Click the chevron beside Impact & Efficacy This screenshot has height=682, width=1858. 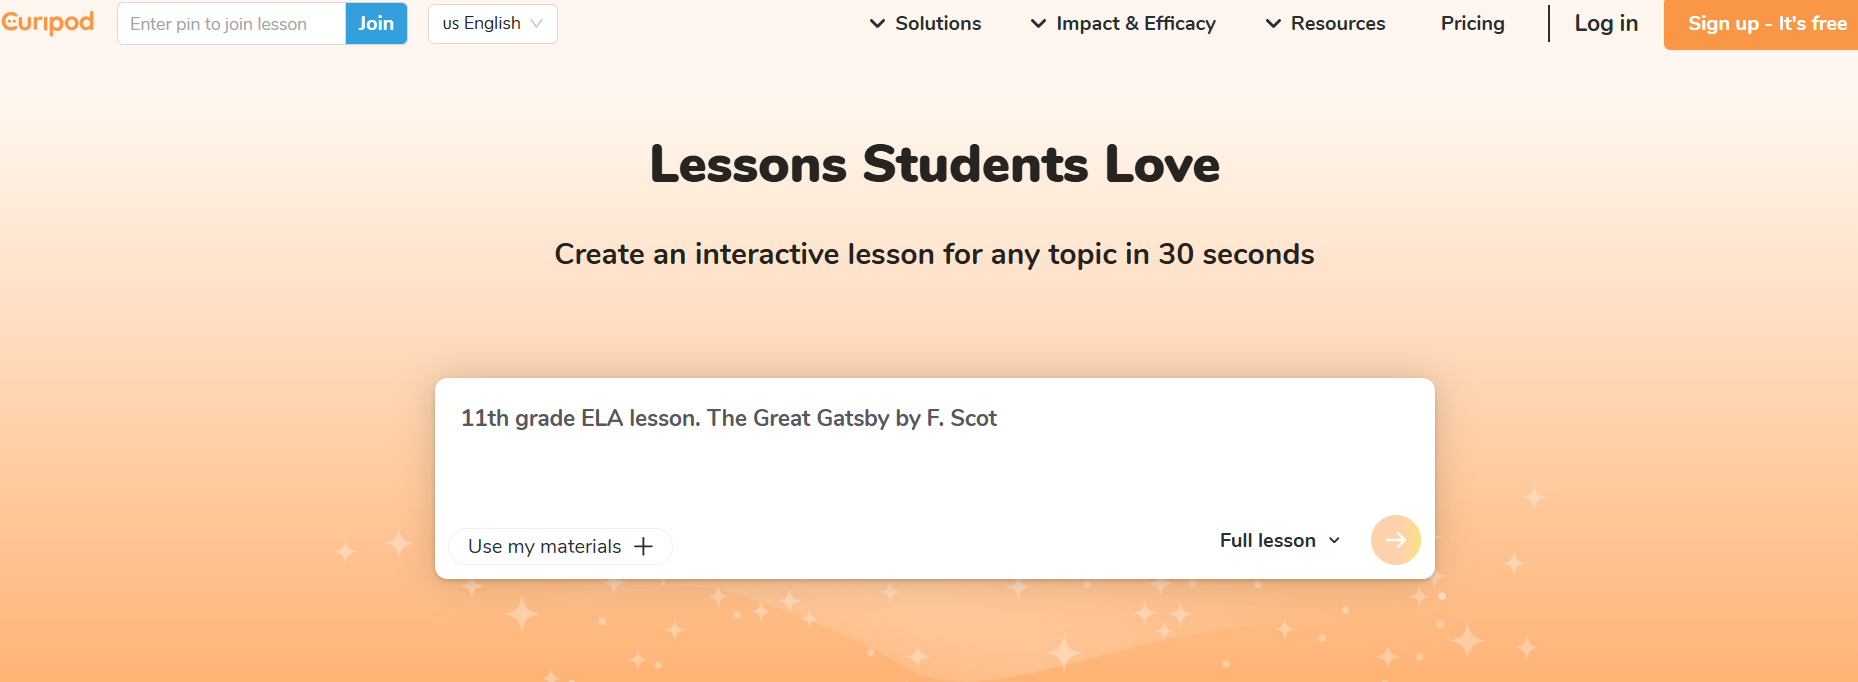click(1038, 23)
